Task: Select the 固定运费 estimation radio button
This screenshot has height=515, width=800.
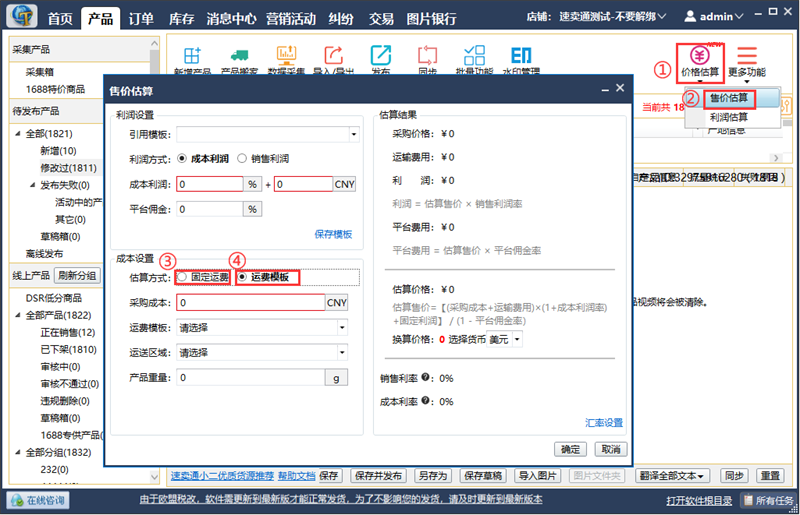Action: [x=182, y=277]
